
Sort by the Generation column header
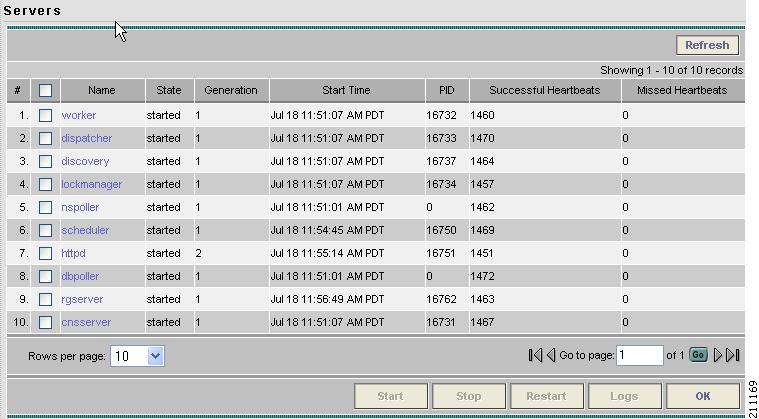pos(231,90)
